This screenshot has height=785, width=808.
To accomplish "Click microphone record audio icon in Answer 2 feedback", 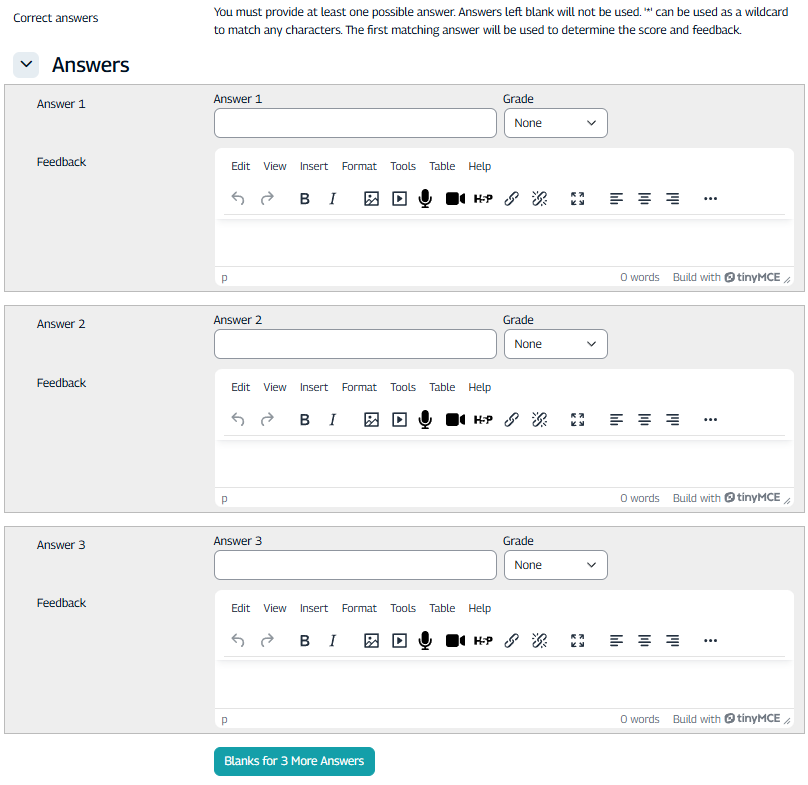I will [x=425, y=420].
